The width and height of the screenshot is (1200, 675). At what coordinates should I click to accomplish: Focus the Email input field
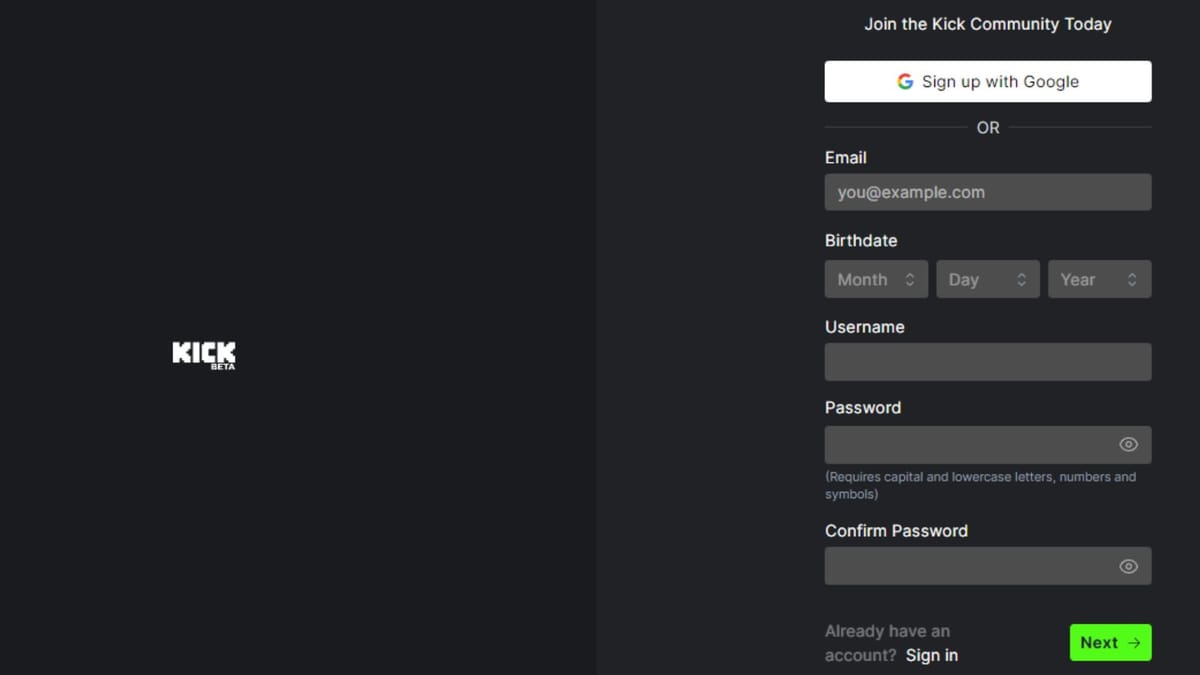(x=988, y=192)
